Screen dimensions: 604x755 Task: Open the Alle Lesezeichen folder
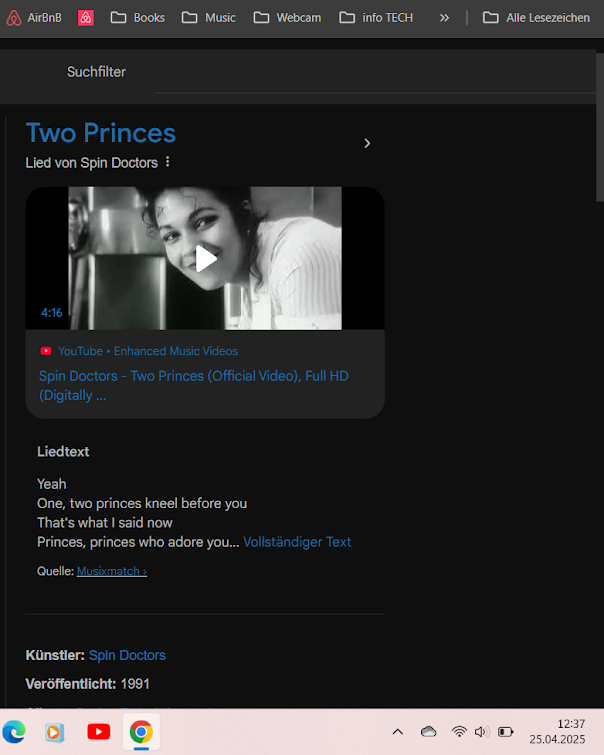click(x=536, y=18)
